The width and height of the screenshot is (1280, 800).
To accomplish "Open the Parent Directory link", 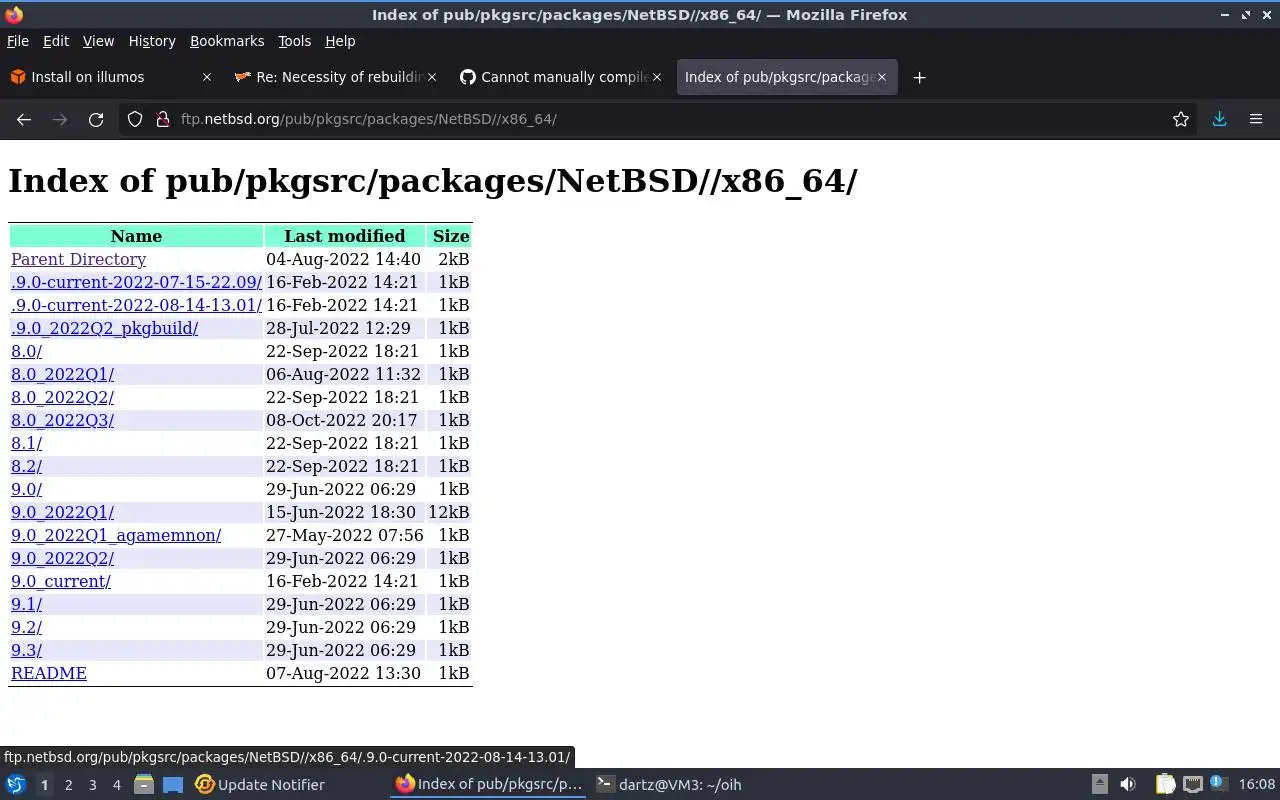I will 78,259.
